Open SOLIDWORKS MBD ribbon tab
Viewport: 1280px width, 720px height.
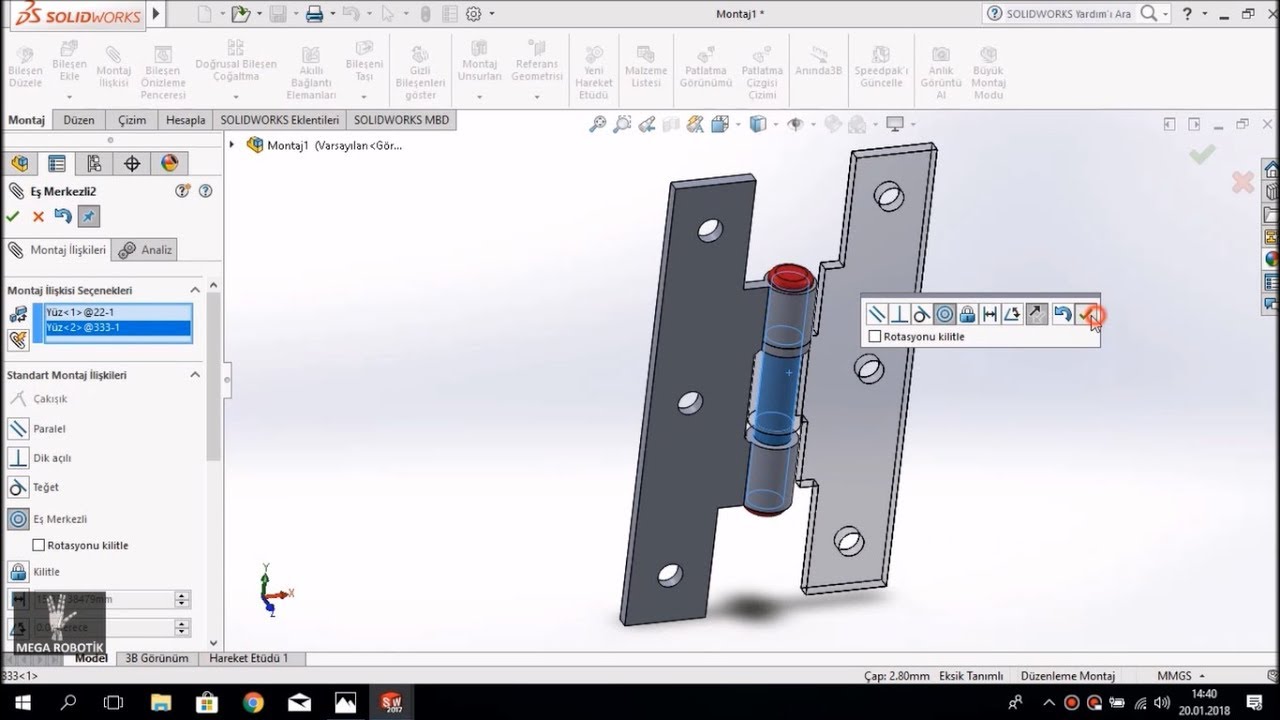click(401, 120)
